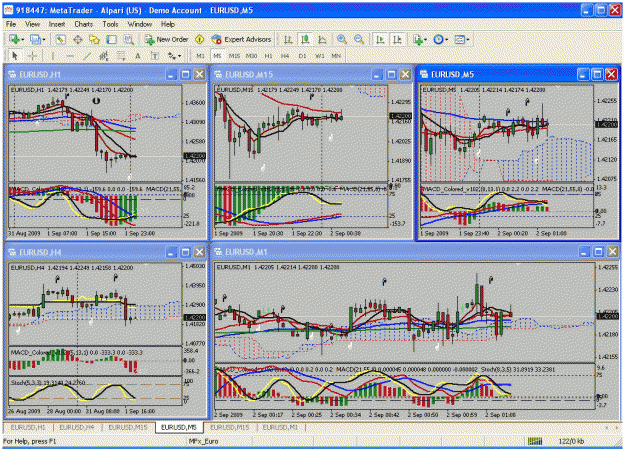The image size is (625, 449).
Task: Pick the vertical line drawing tool
Action: tap(53, 56)
